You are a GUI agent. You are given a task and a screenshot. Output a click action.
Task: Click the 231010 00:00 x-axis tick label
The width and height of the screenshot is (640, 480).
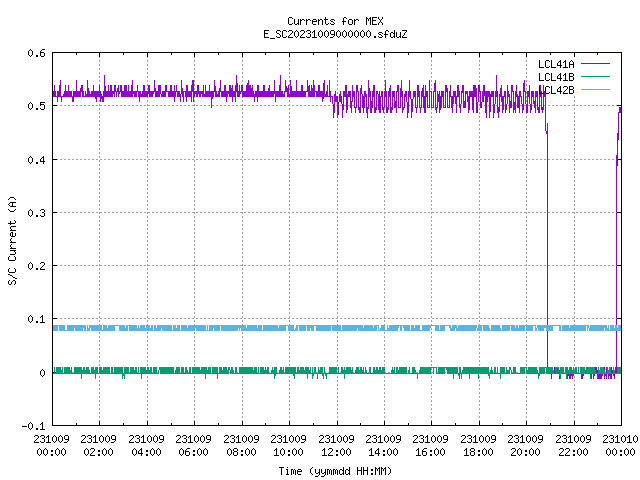pos(620,445)
